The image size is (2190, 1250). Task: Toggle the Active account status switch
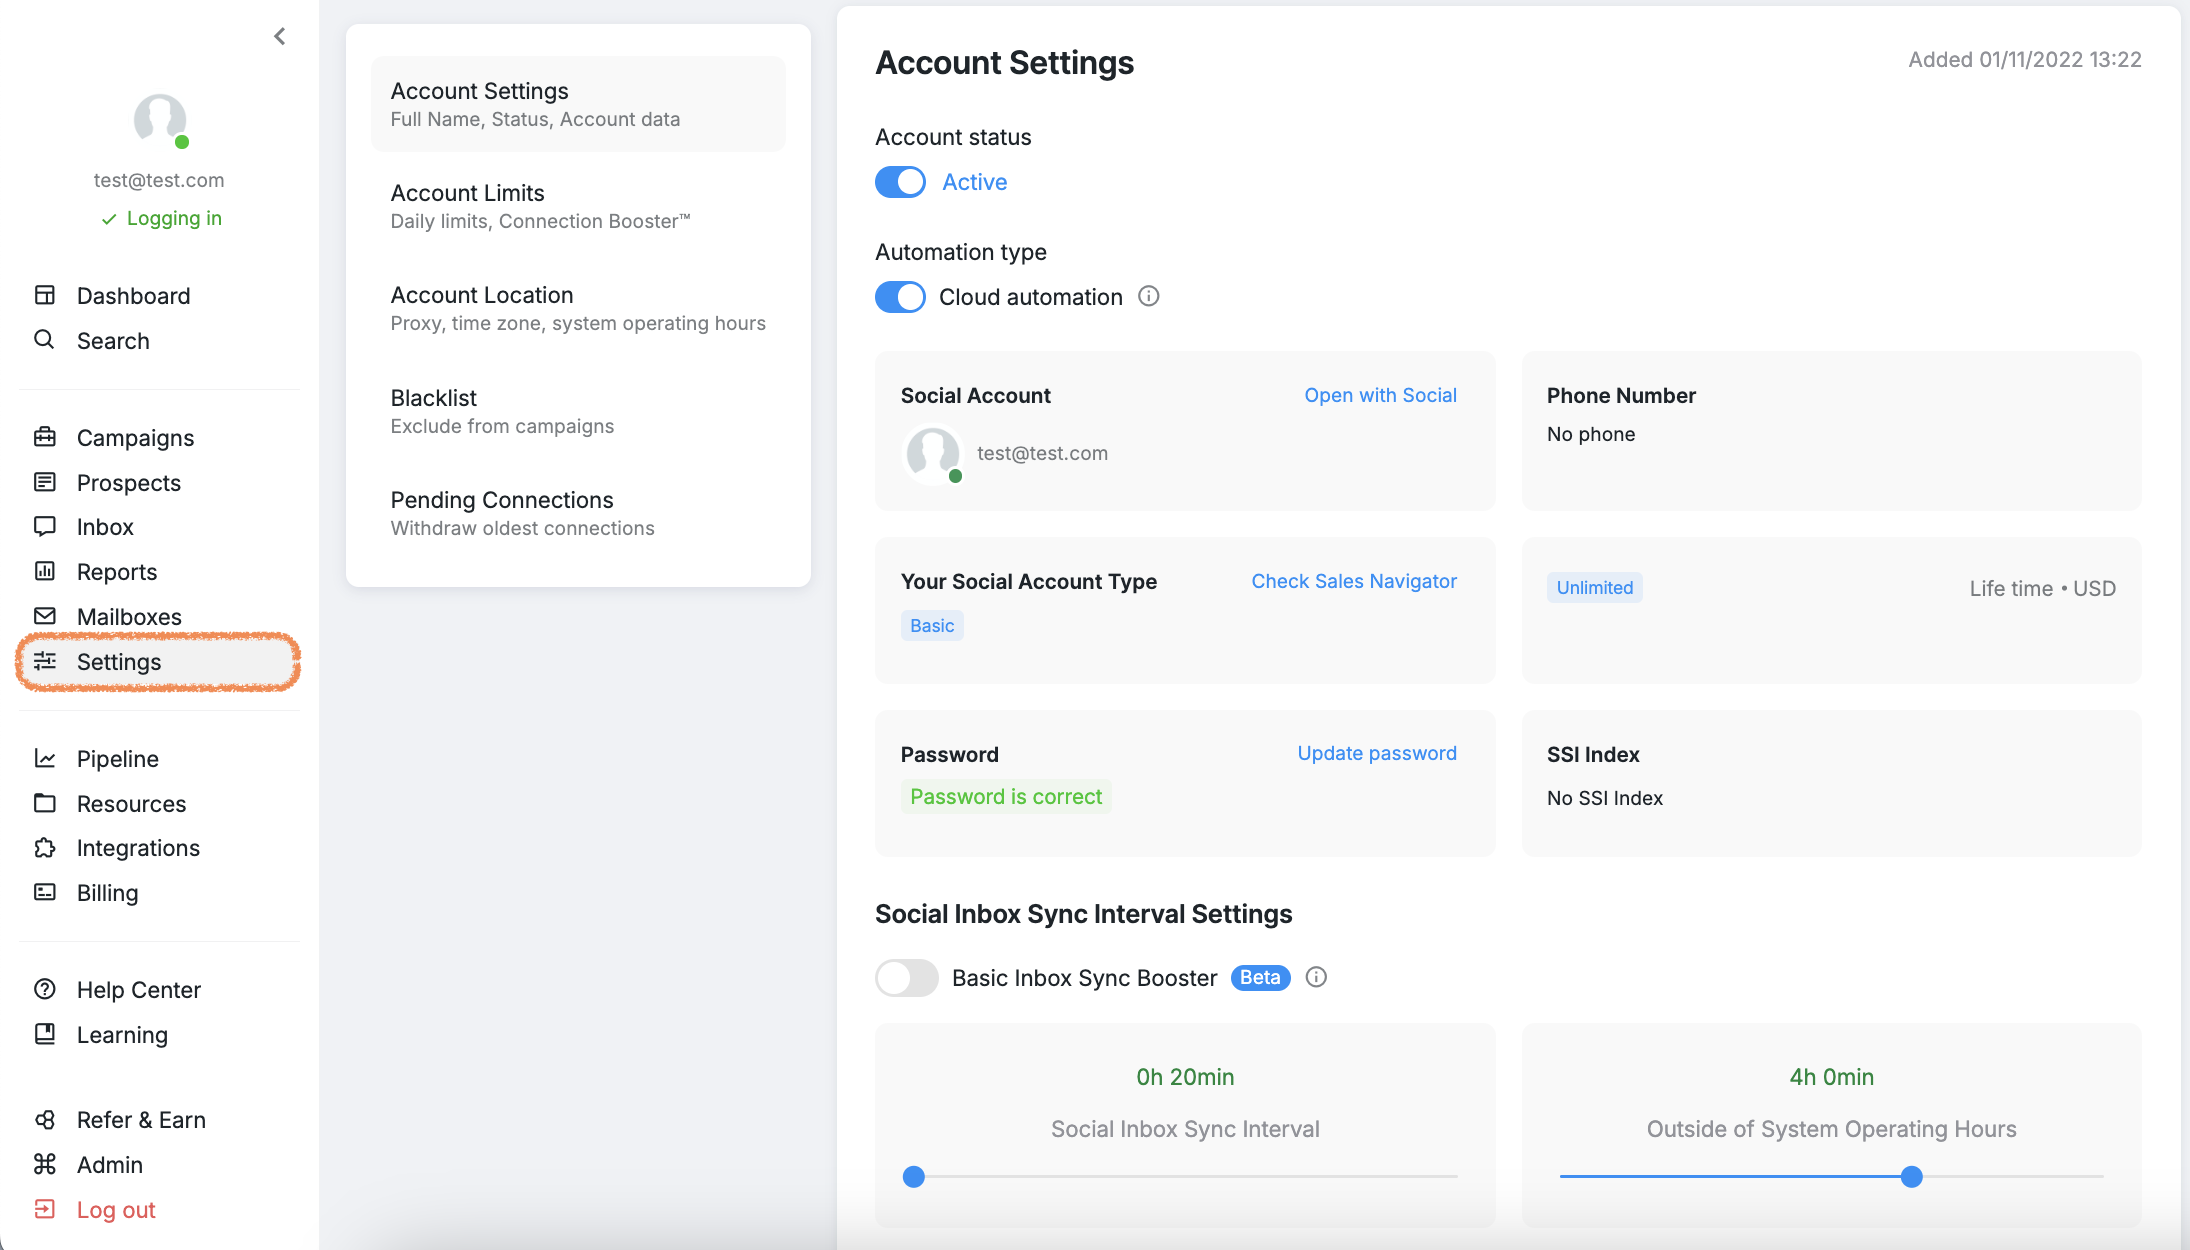tap(900, 182)
